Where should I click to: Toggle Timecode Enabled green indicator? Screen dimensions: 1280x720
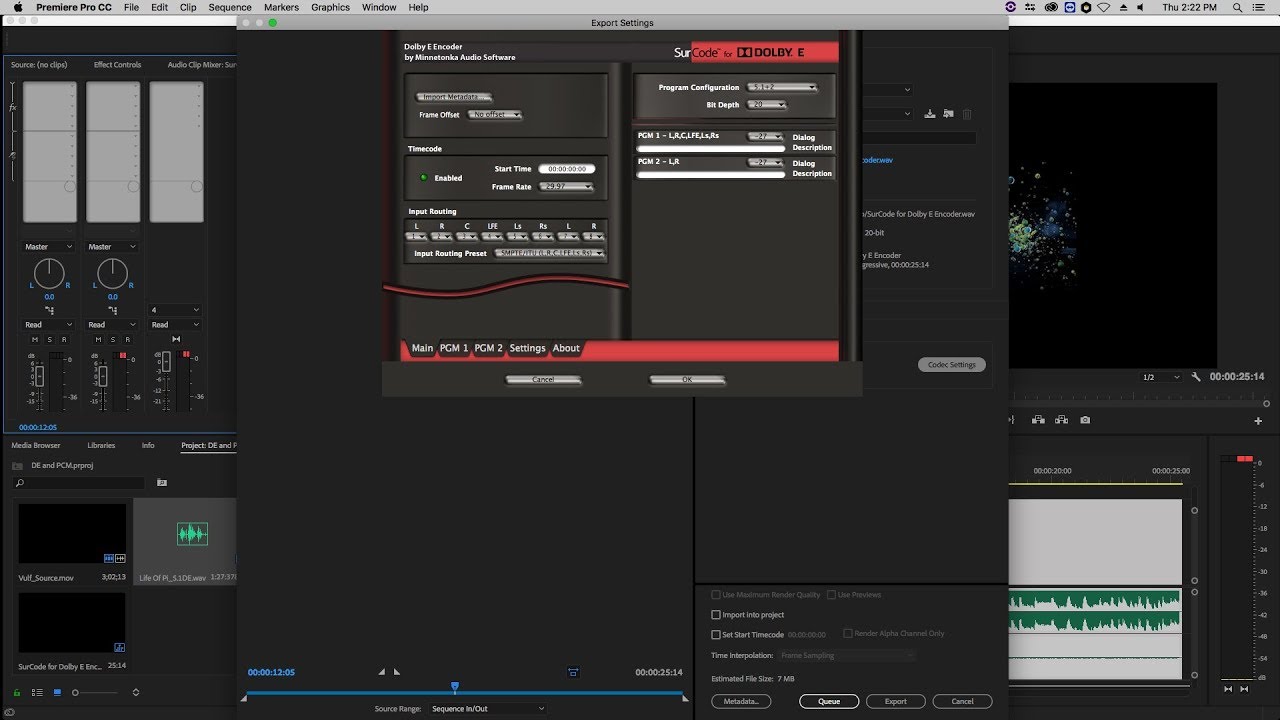coord(423,177)
